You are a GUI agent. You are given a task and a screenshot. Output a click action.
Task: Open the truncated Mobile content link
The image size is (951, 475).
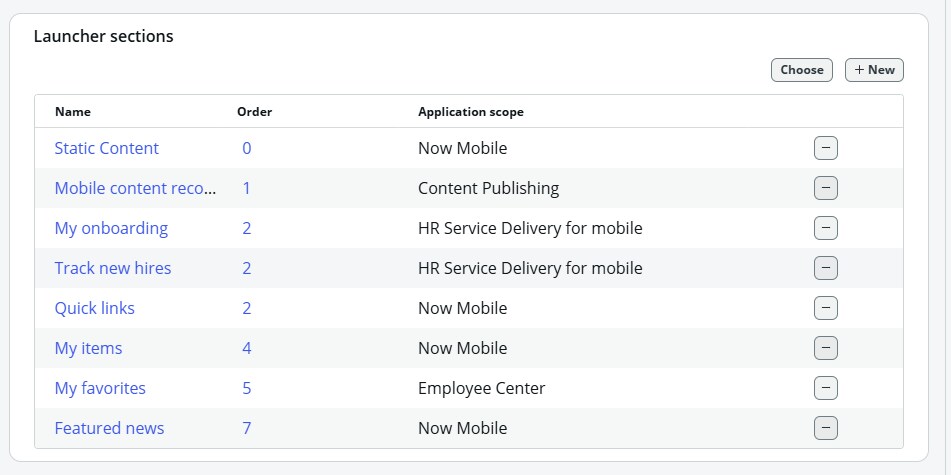[x=135, y=188]
